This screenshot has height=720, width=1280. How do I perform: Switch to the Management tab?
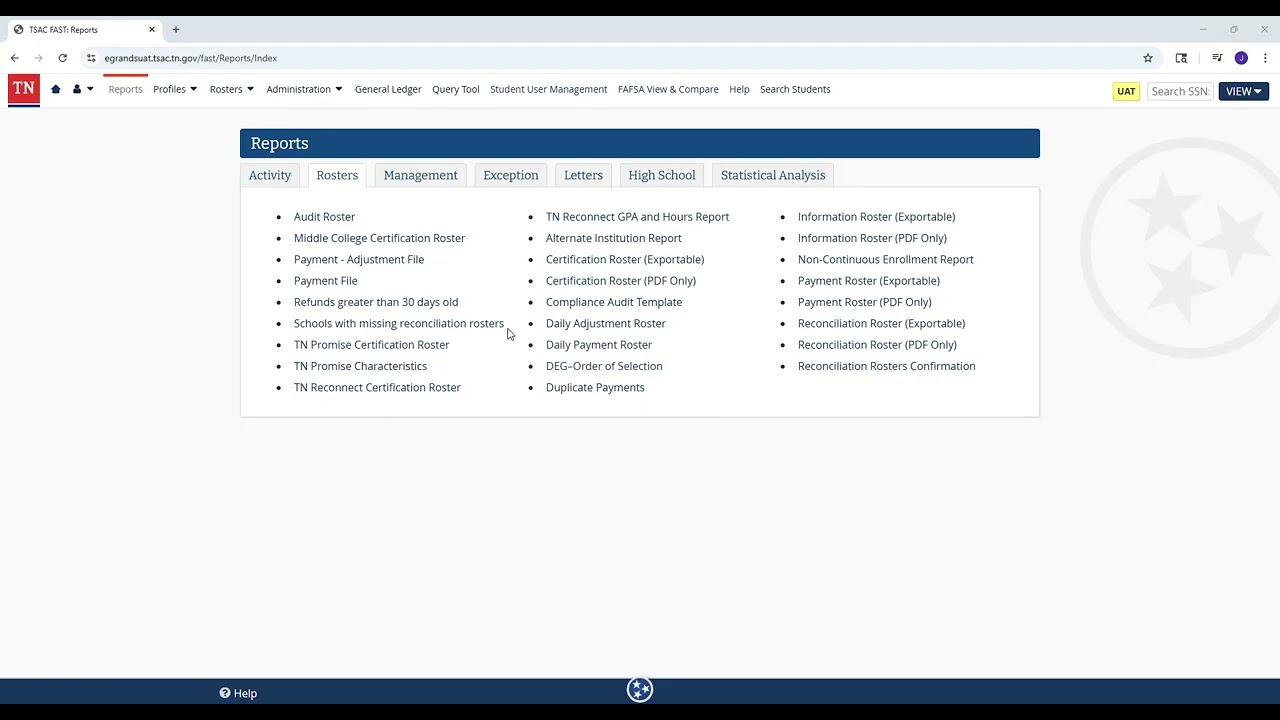420,175
